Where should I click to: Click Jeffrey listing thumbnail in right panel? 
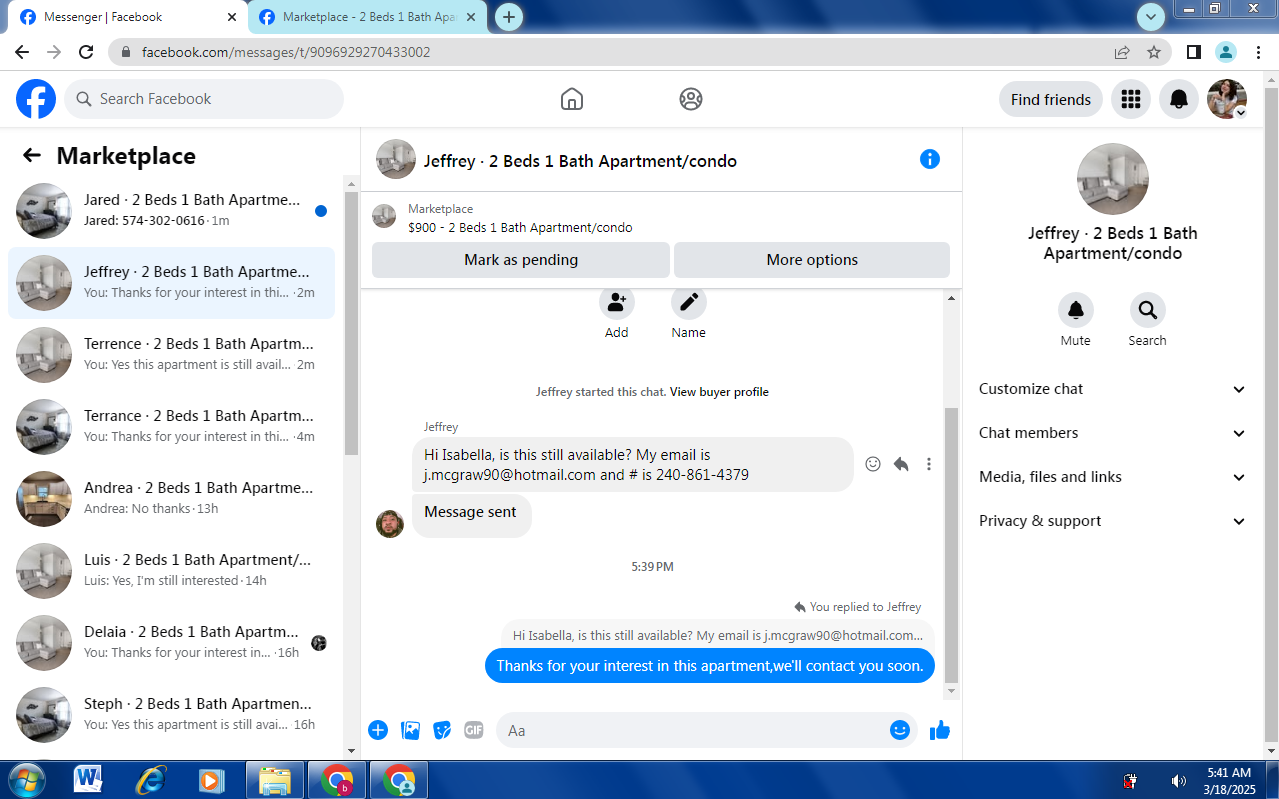coord(1112,179)
